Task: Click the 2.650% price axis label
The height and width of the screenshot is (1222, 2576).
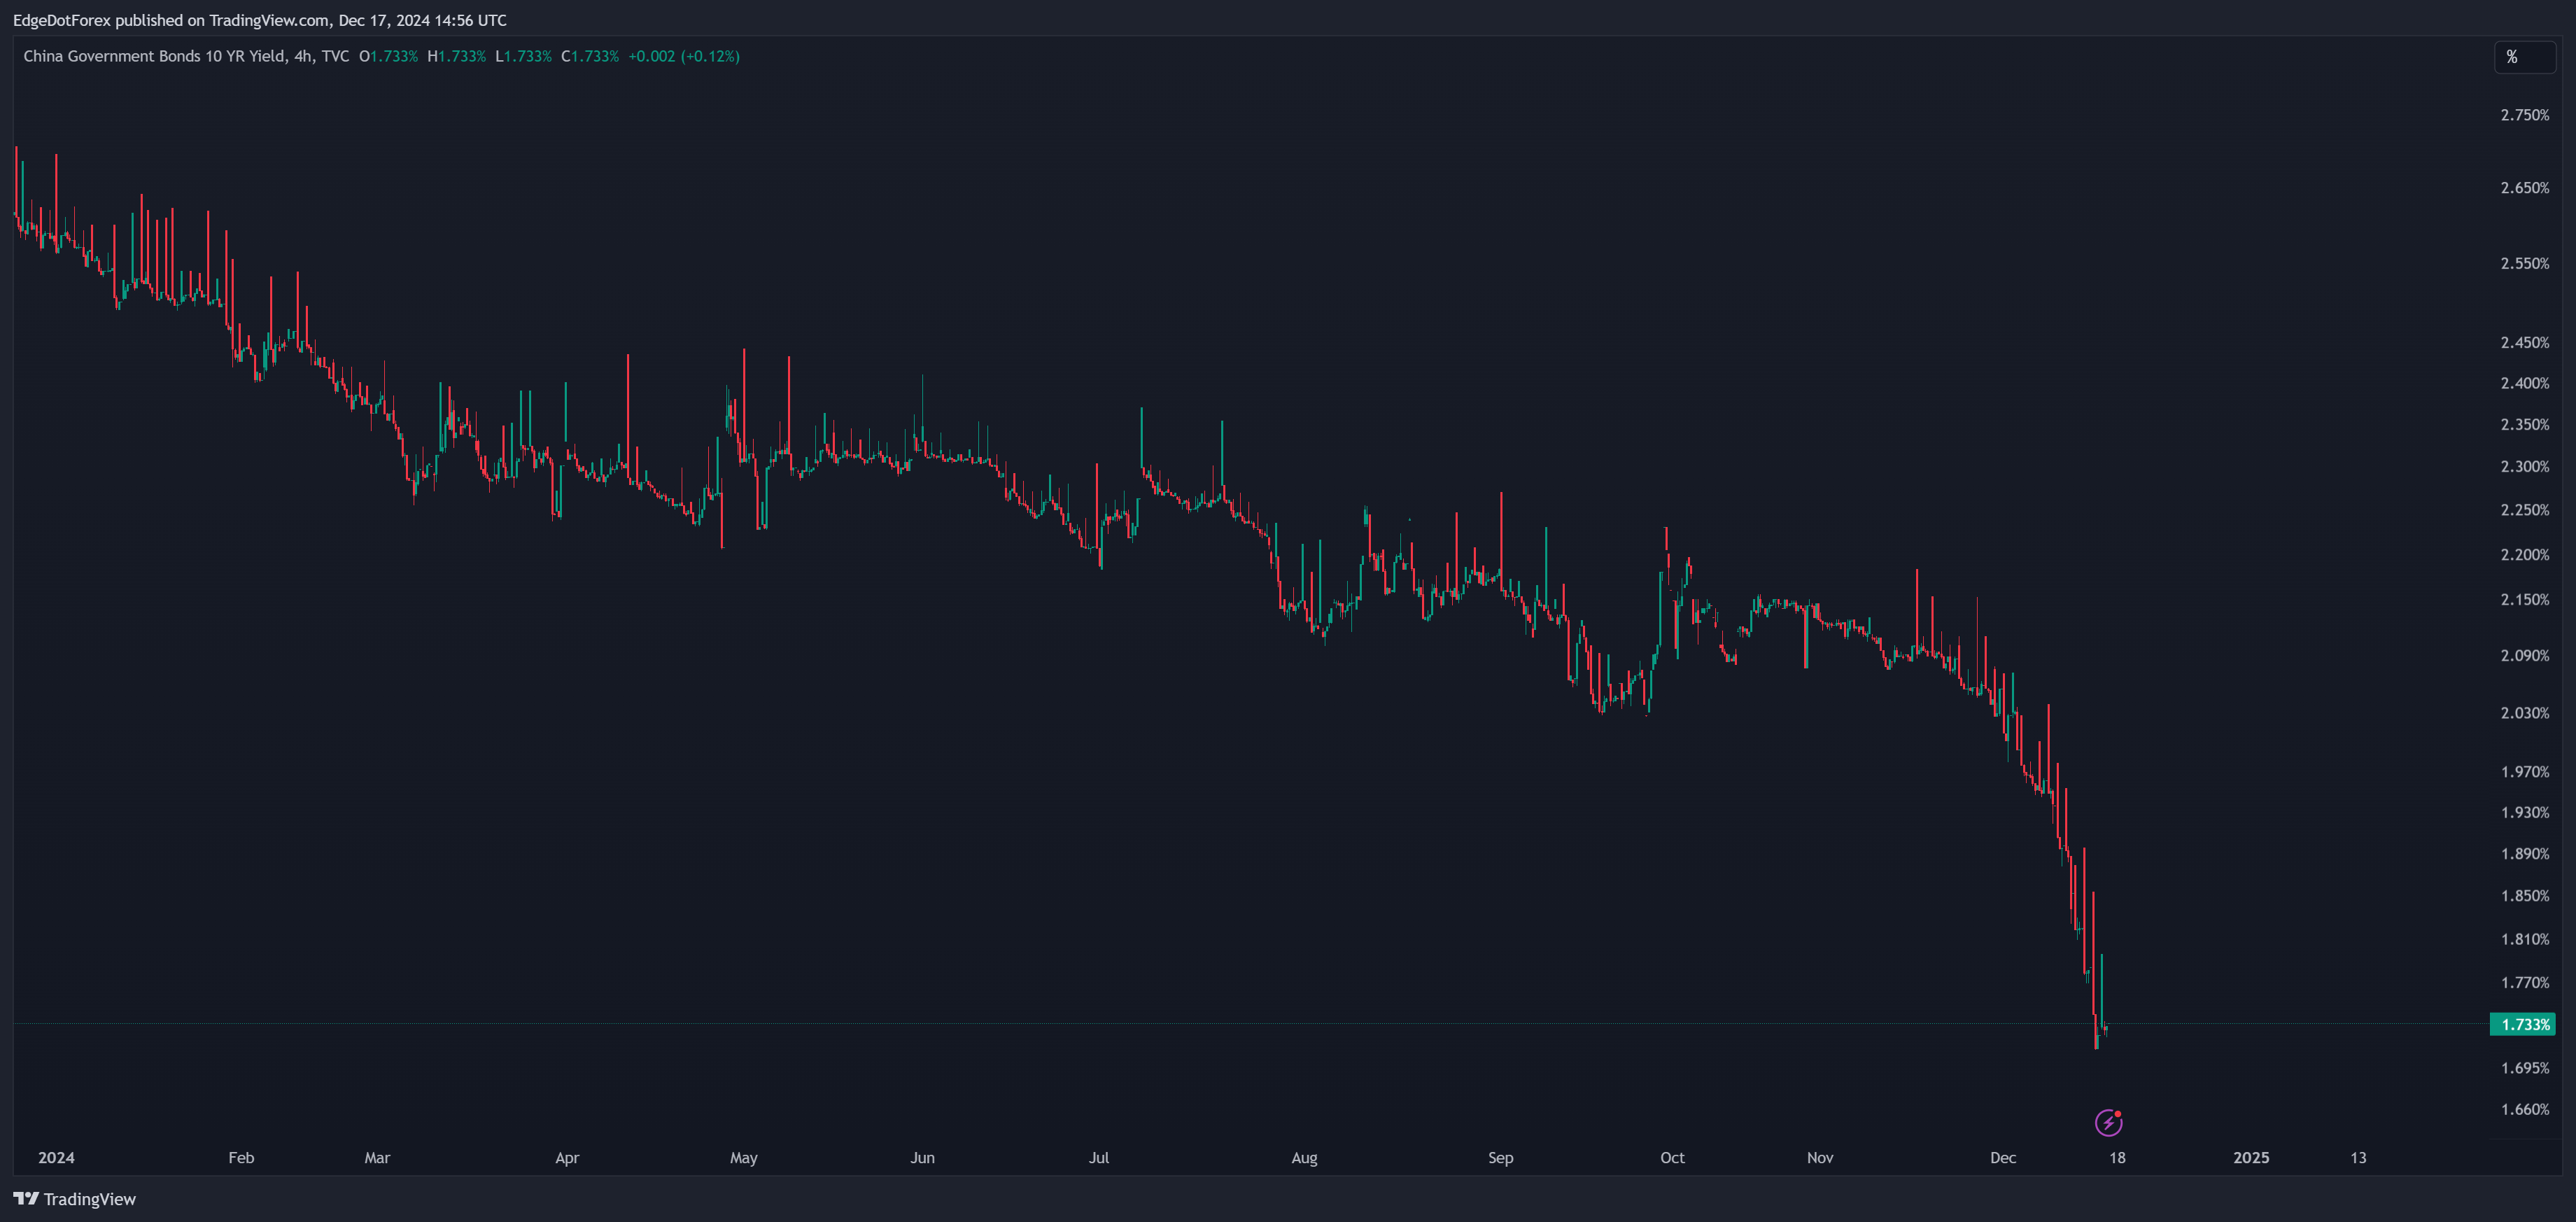Action: (2524, 188)
